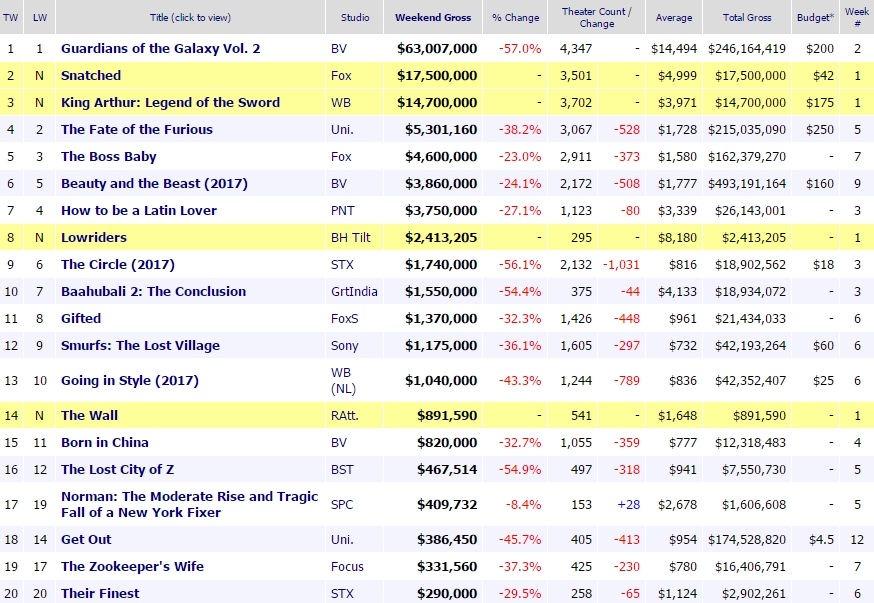Click the Weekend Gross column header
Image resolution: width=874 pixels, height=603 pixels.
[x=433, y=17]
